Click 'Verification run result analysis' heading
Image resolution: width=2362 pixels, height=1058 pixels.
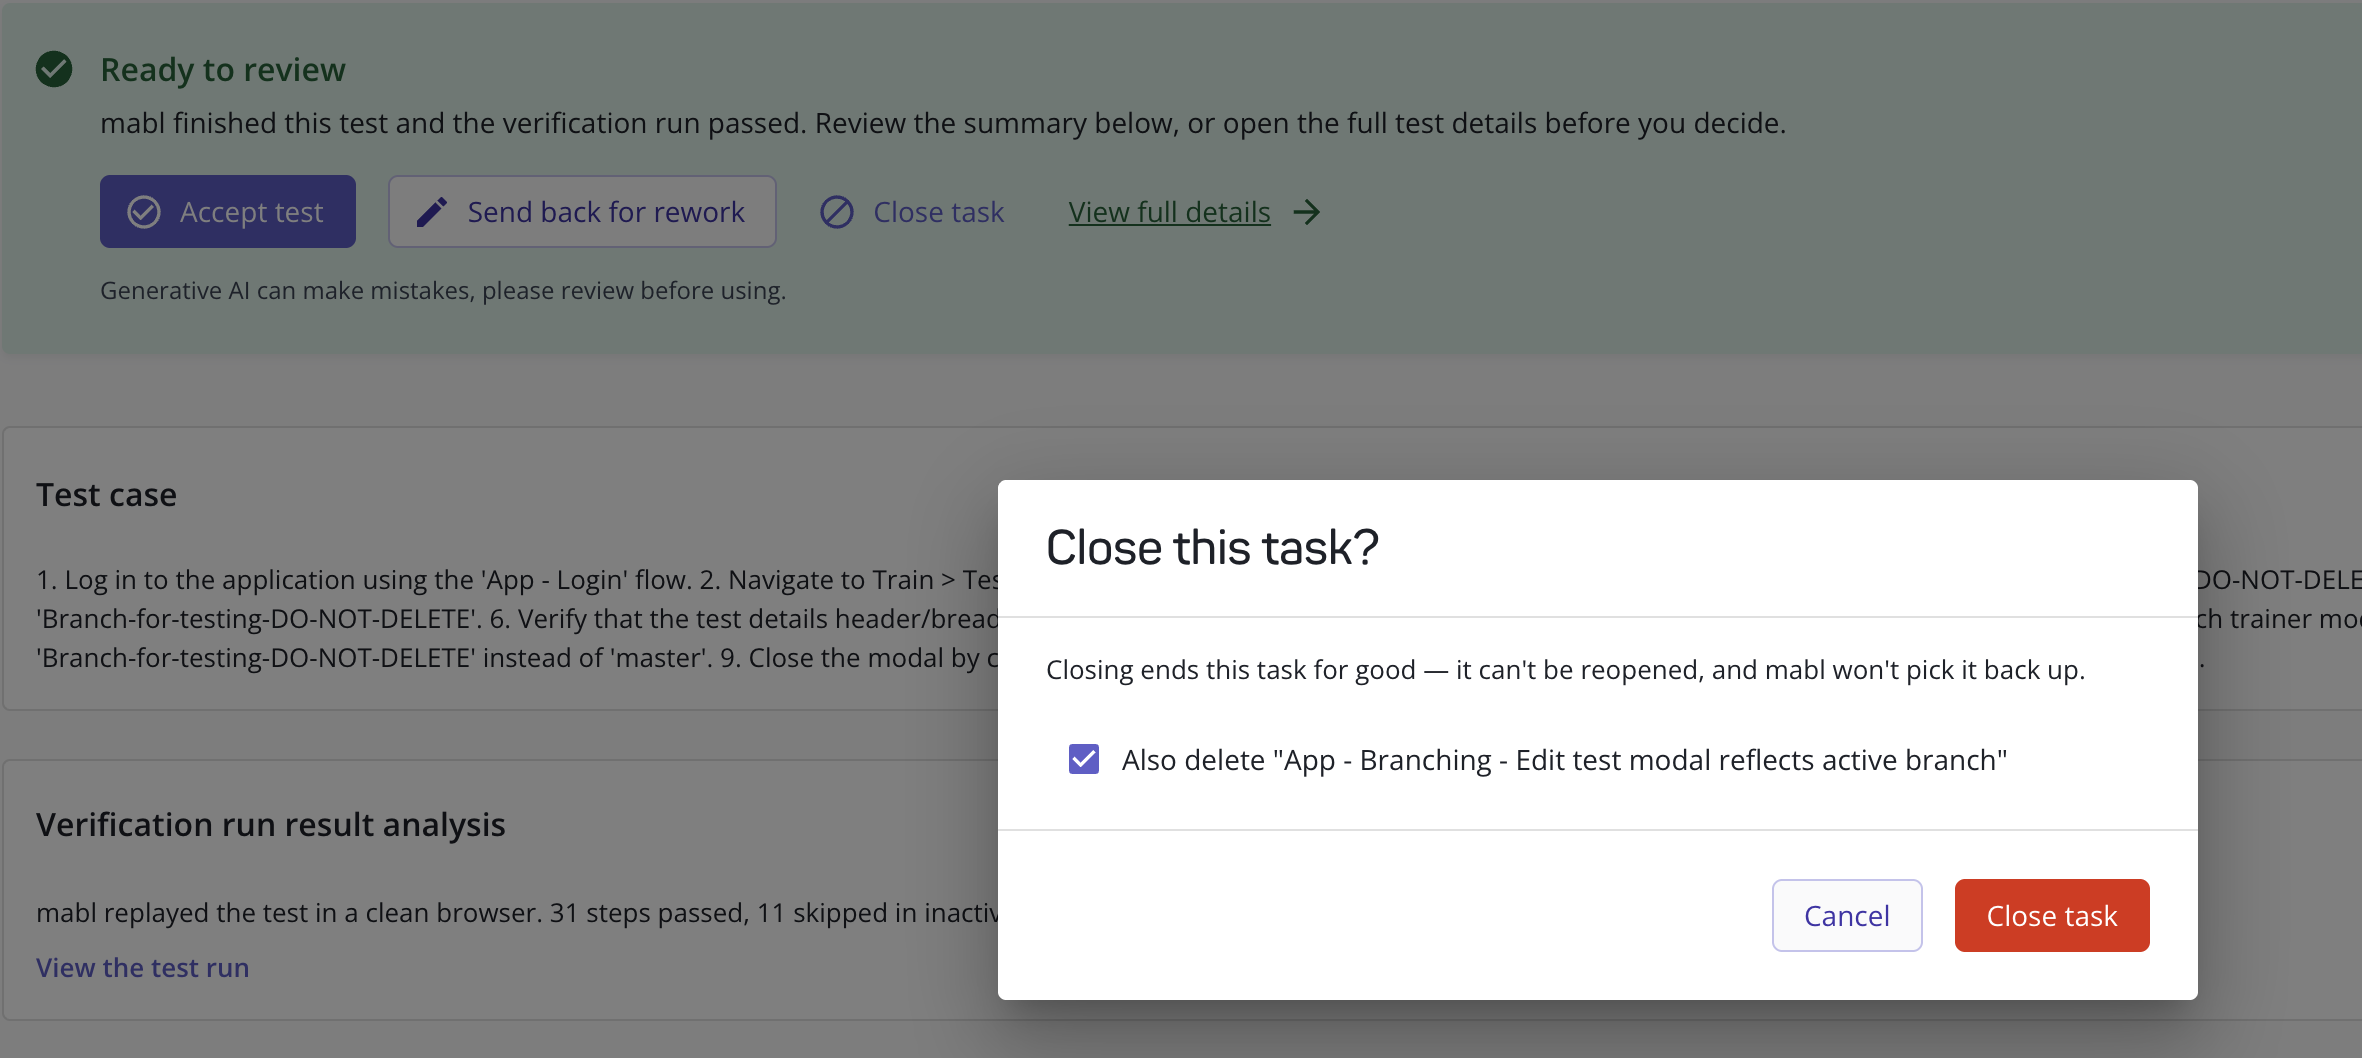pos(271,824)
